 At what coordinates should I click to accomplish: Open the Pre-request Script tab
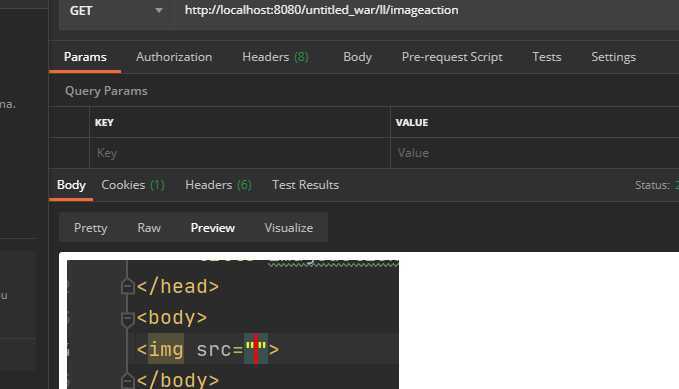[452, 57]
